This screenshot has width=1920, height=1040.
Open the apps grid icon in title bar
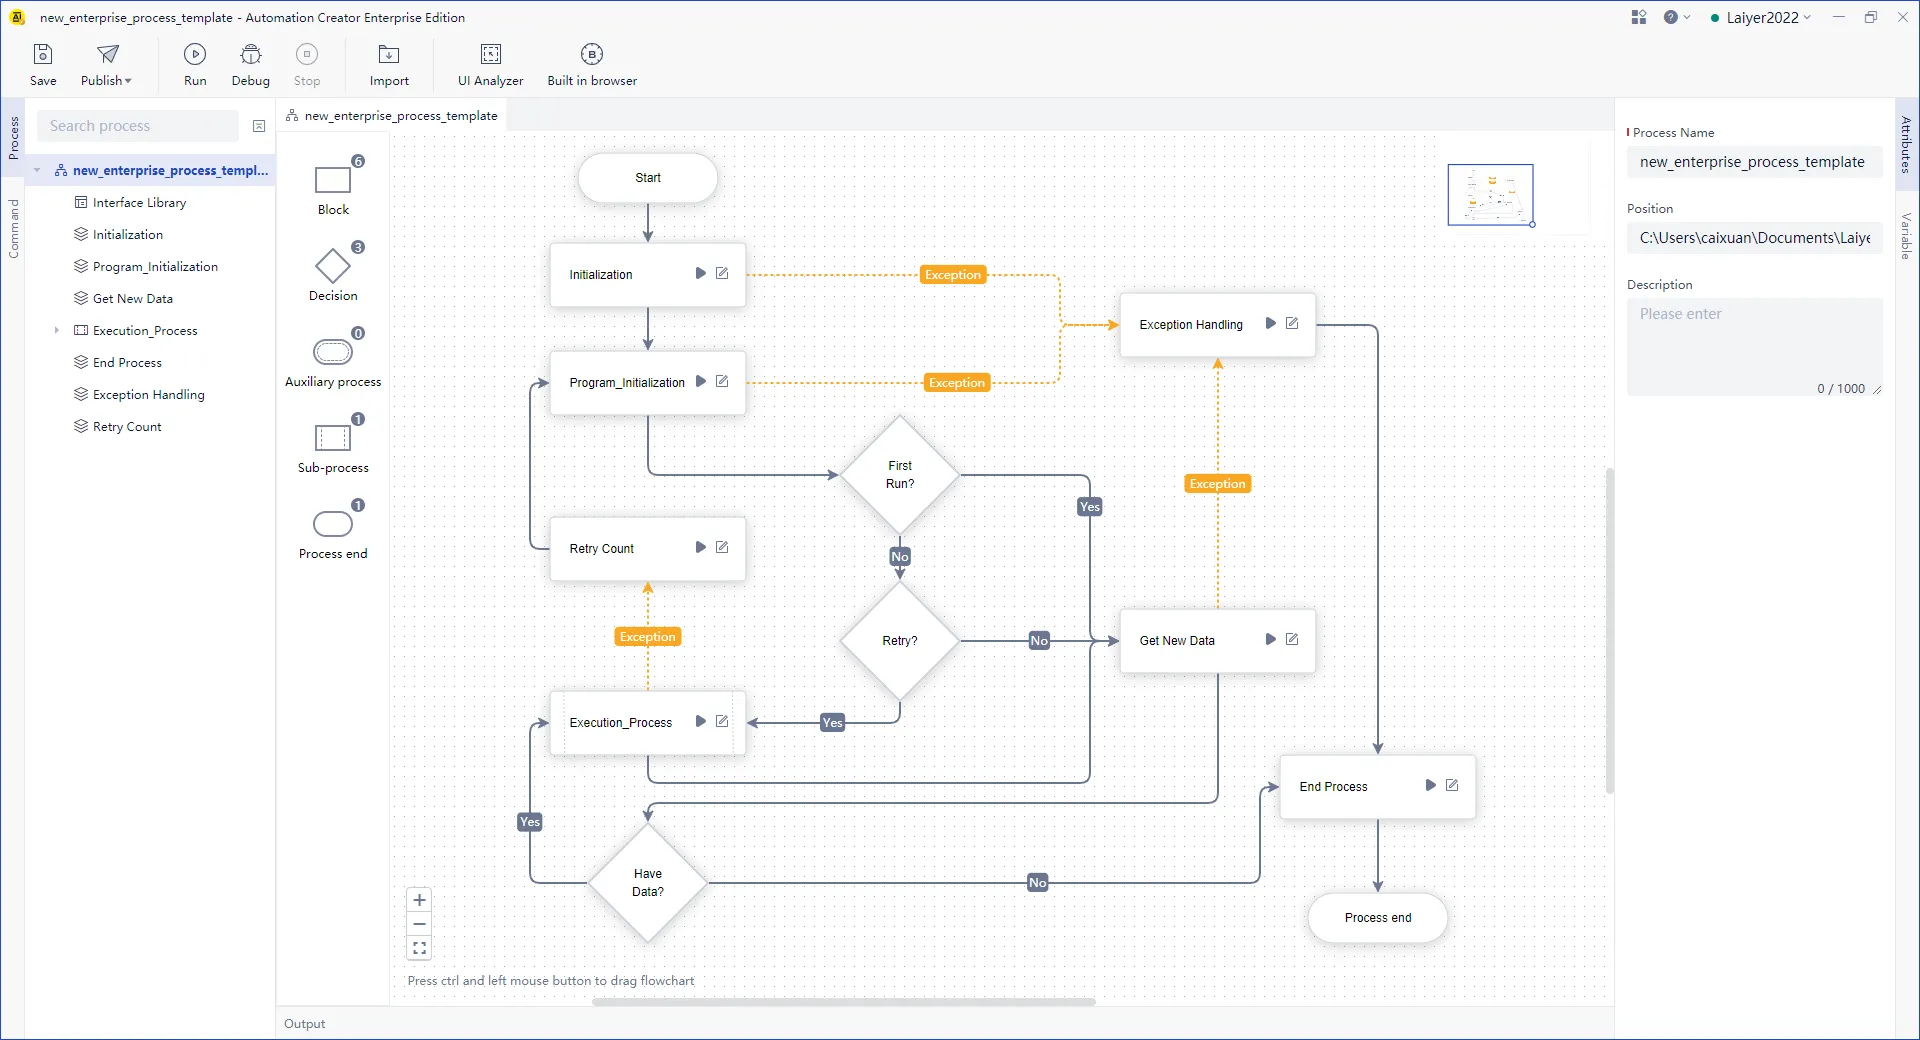tap(1638, 17)
